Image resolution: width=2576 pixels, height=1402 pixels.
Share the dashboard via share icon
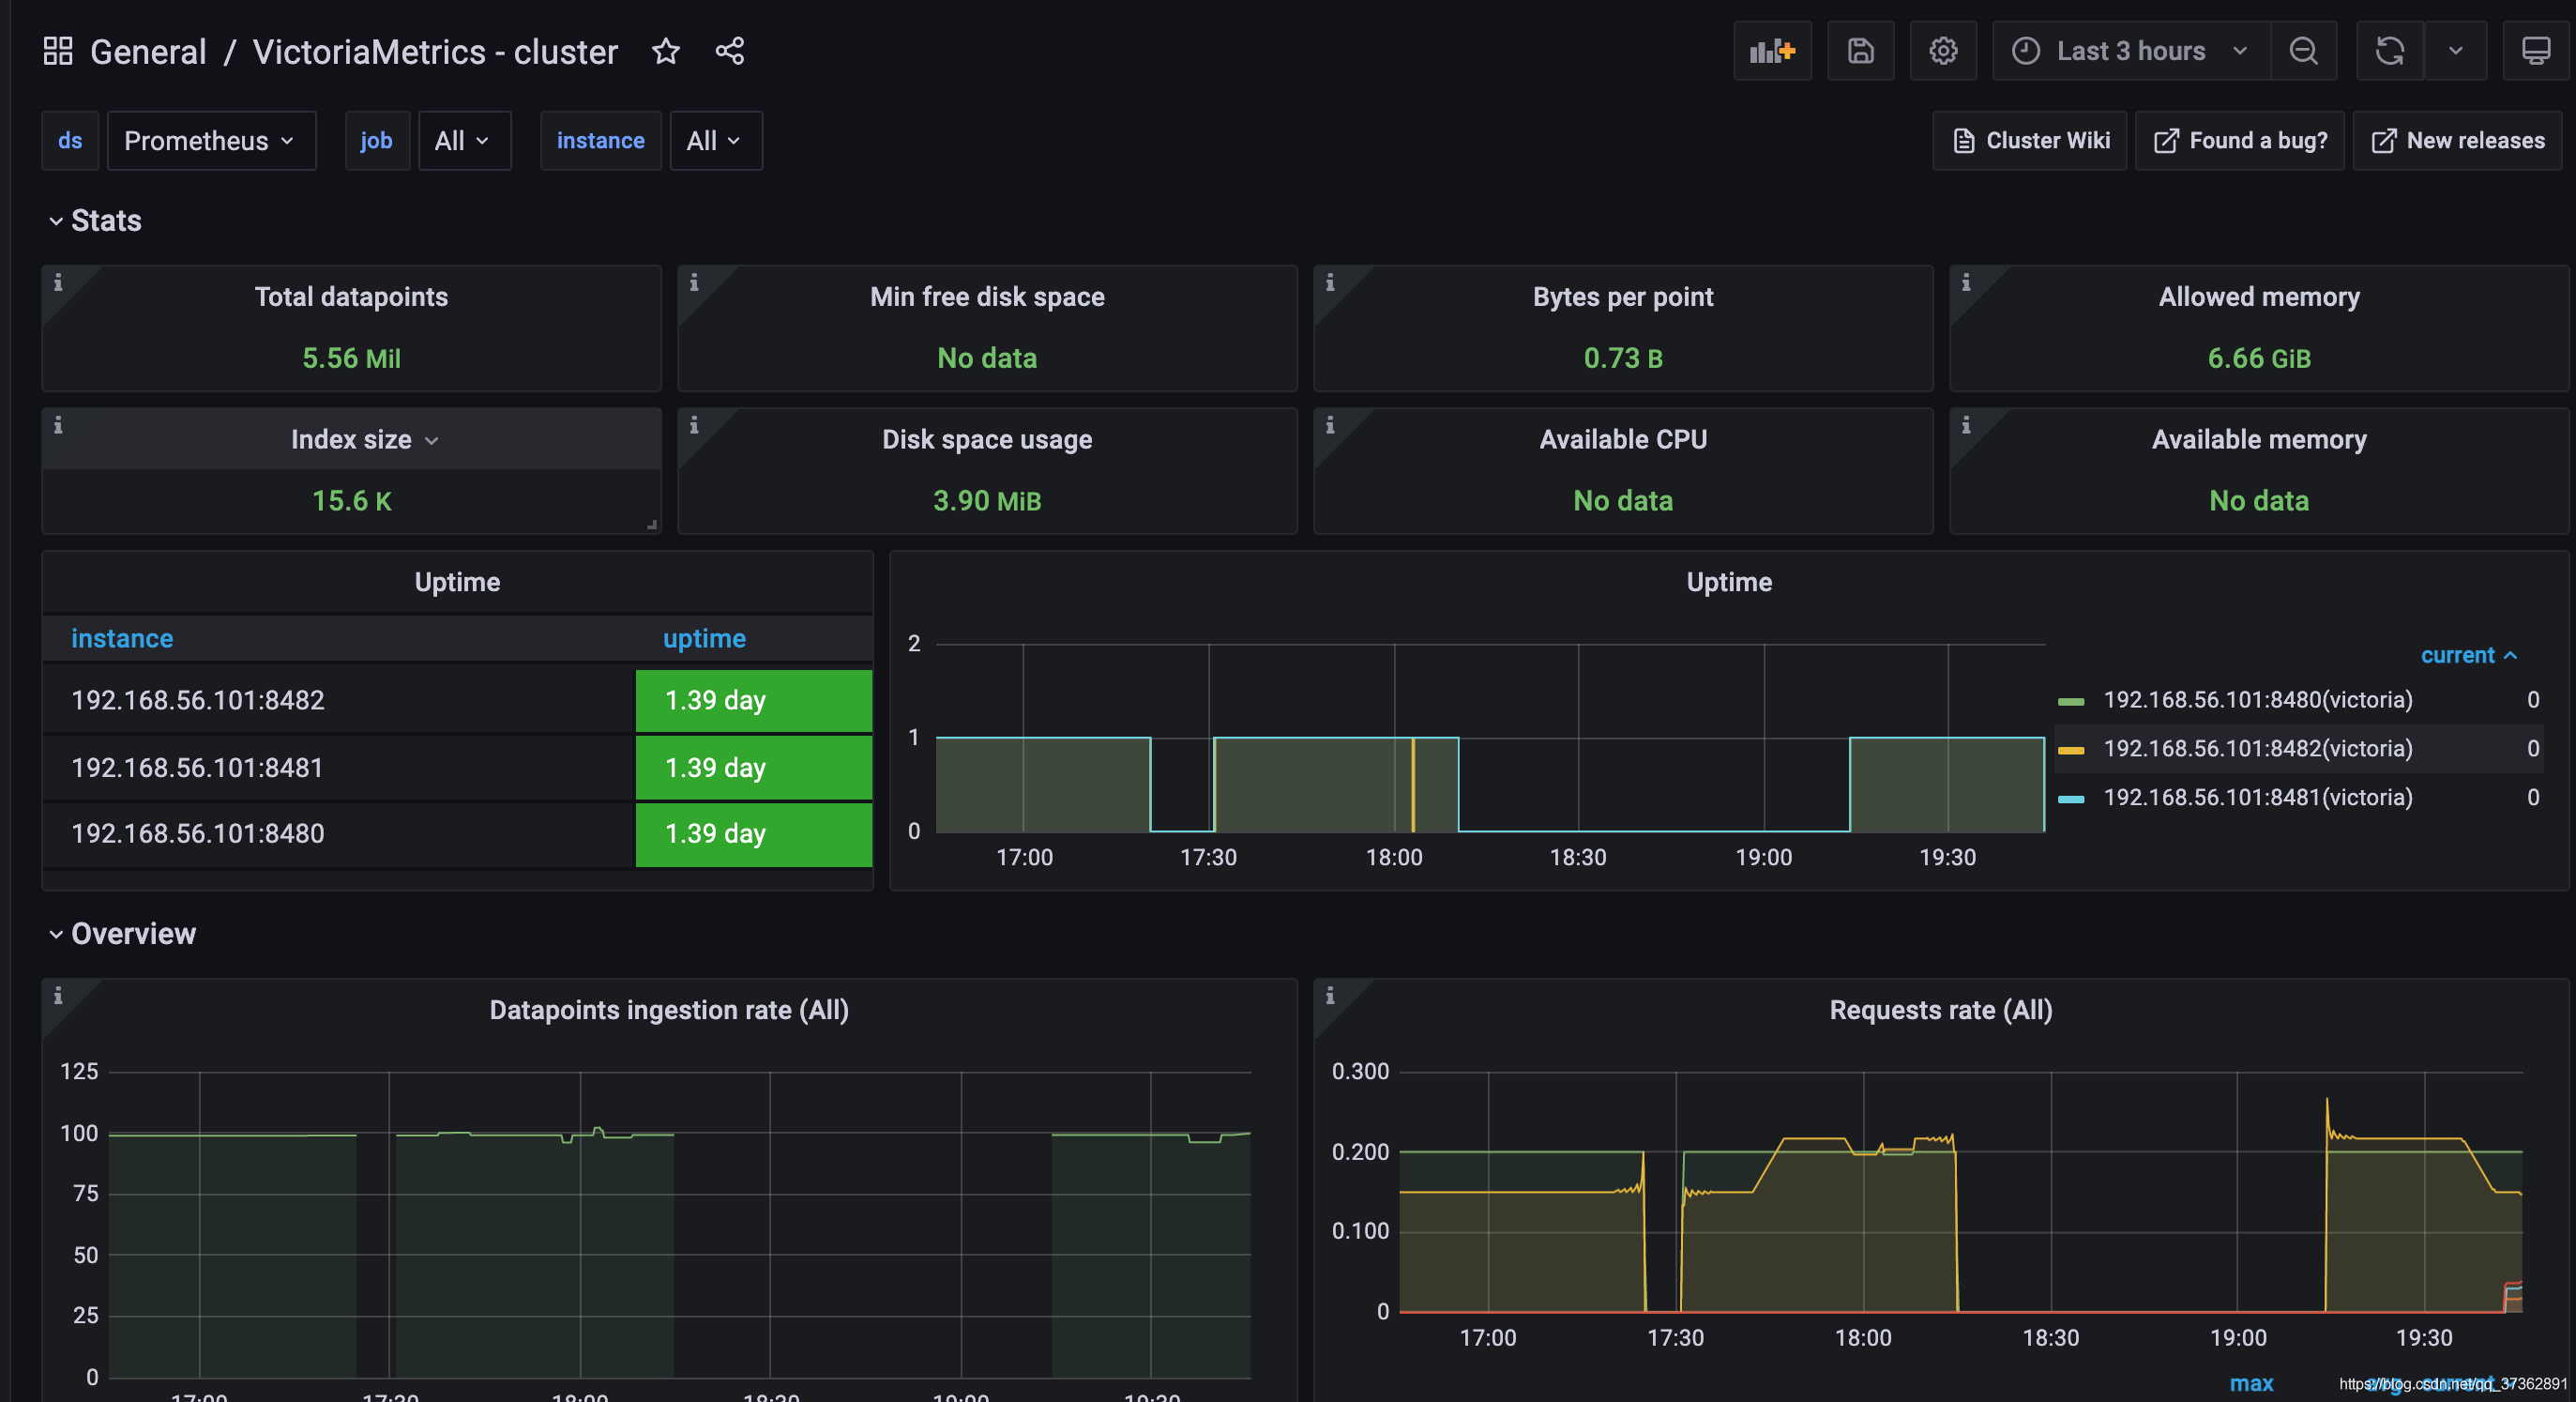point(730,51)
